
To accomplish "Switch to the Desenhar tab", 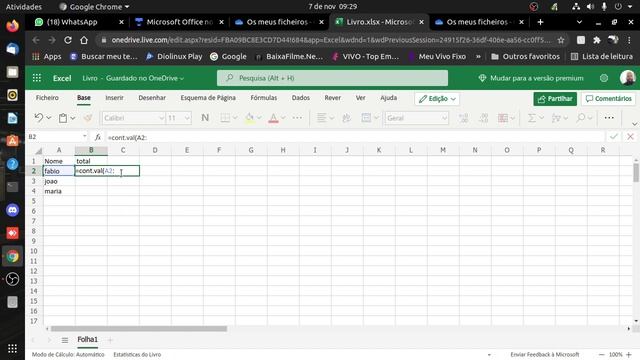I will [x=152, y=98].
